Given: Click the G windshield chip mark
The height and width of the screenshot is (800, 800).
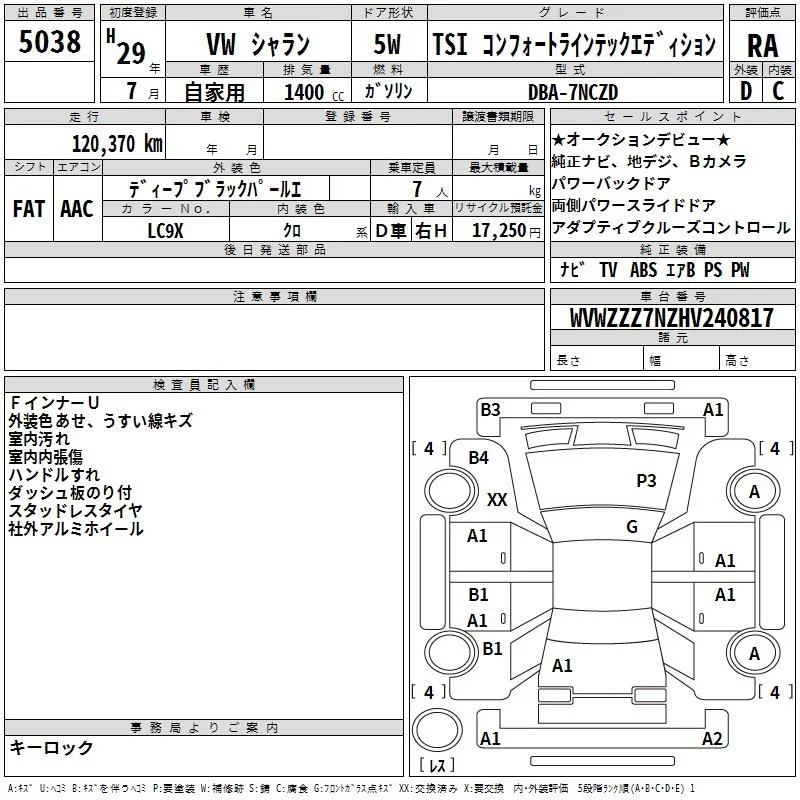Looking at the screenshot, I should pos(631,527).
